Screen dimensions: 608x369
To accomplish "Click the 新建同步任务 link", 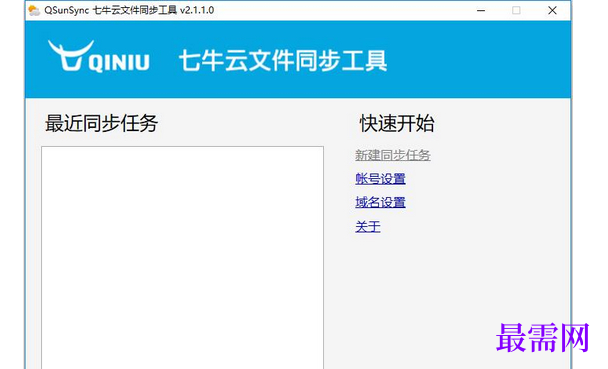I will tap(392, 155).
